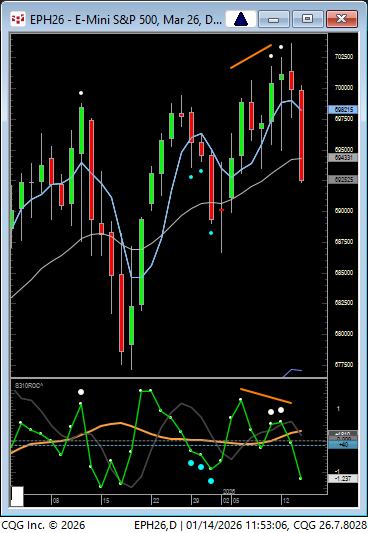Click the 2026 year label above time axis

[x=229, y=492]
